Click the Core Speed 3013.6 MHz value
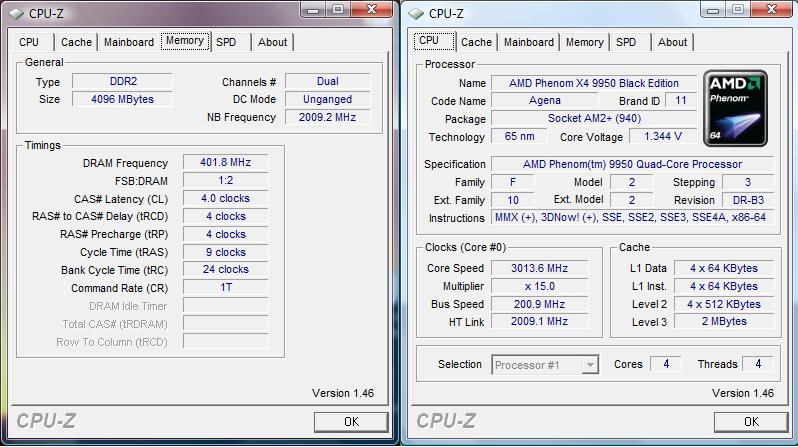798x447 pixels. (x=539, y=268)
